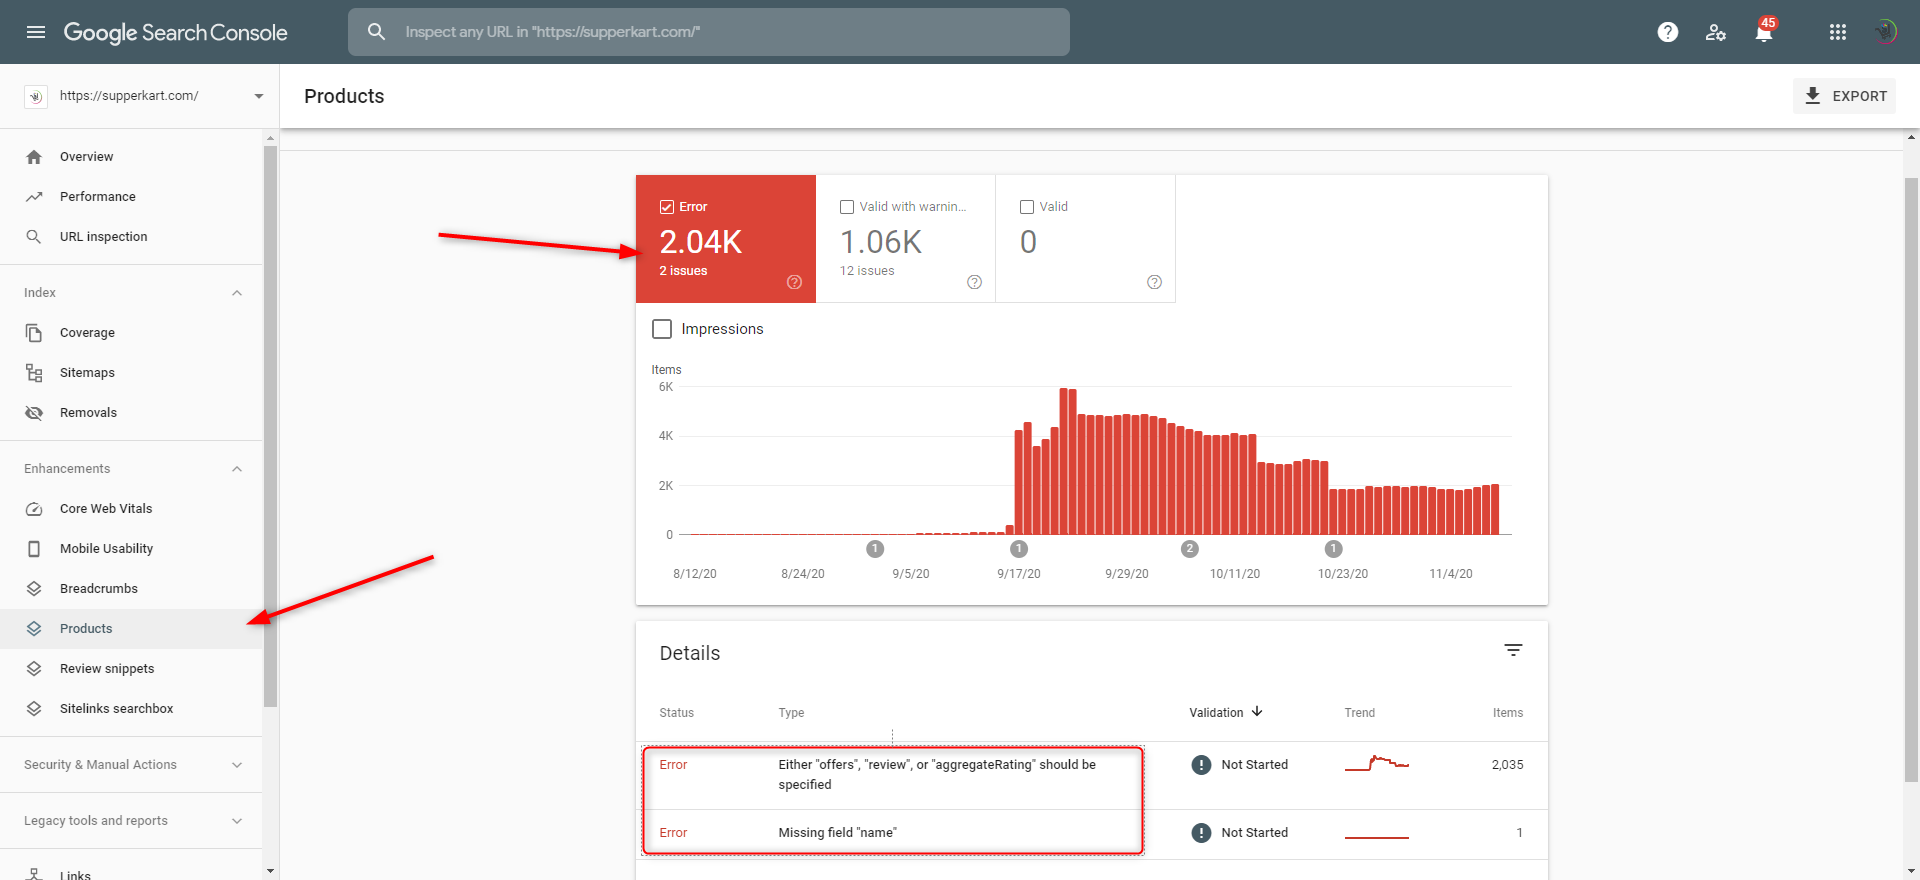The image size is (1920, 880).
Task: Open the Google apps grid
Action: pyautogui.click(x=1838, y=32)
